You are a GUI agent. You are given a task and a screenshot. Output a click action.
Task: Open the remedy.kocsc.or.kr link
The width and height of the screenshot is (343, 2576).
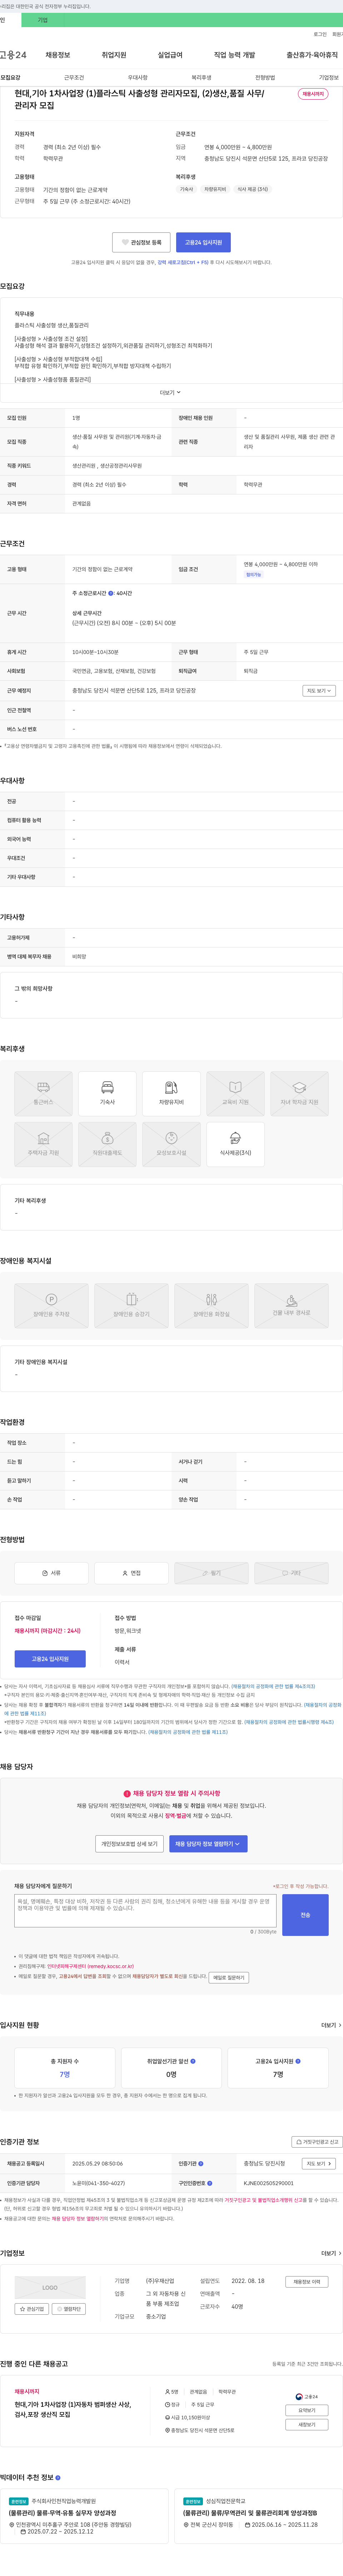pos(90,1966)
